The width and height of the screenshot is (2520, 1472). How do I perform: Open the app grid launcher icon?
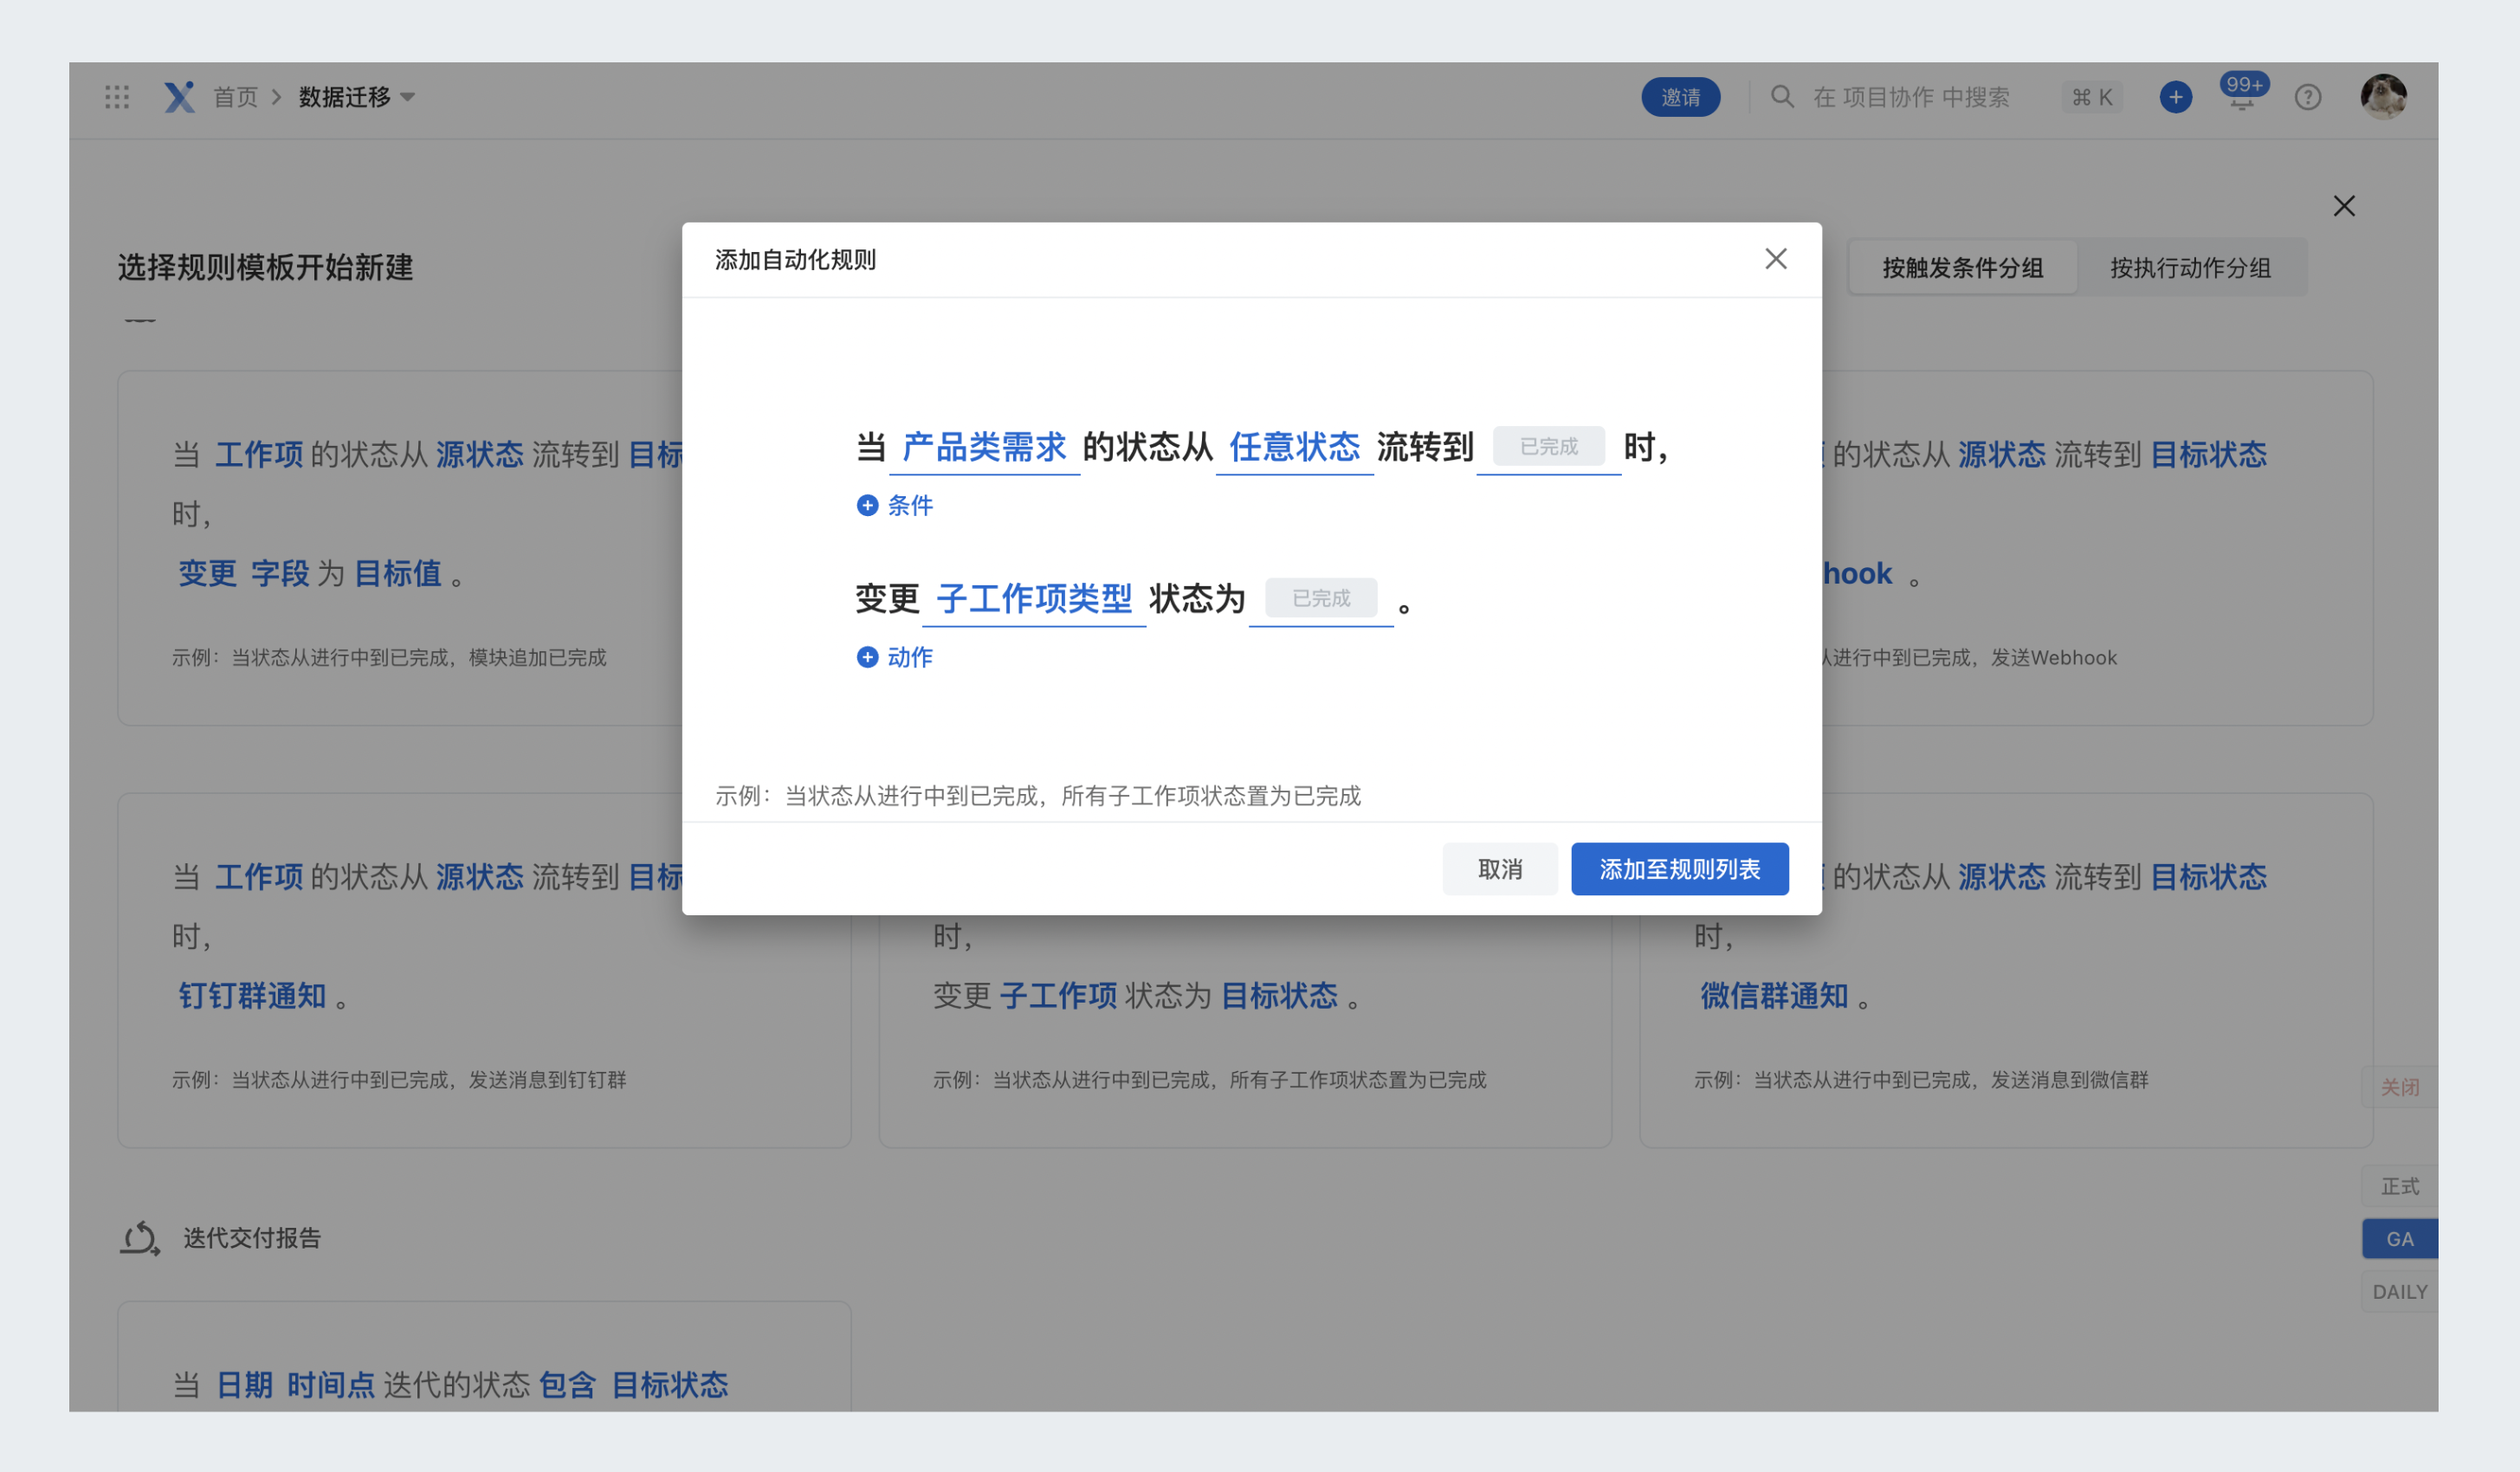point(117,97)
